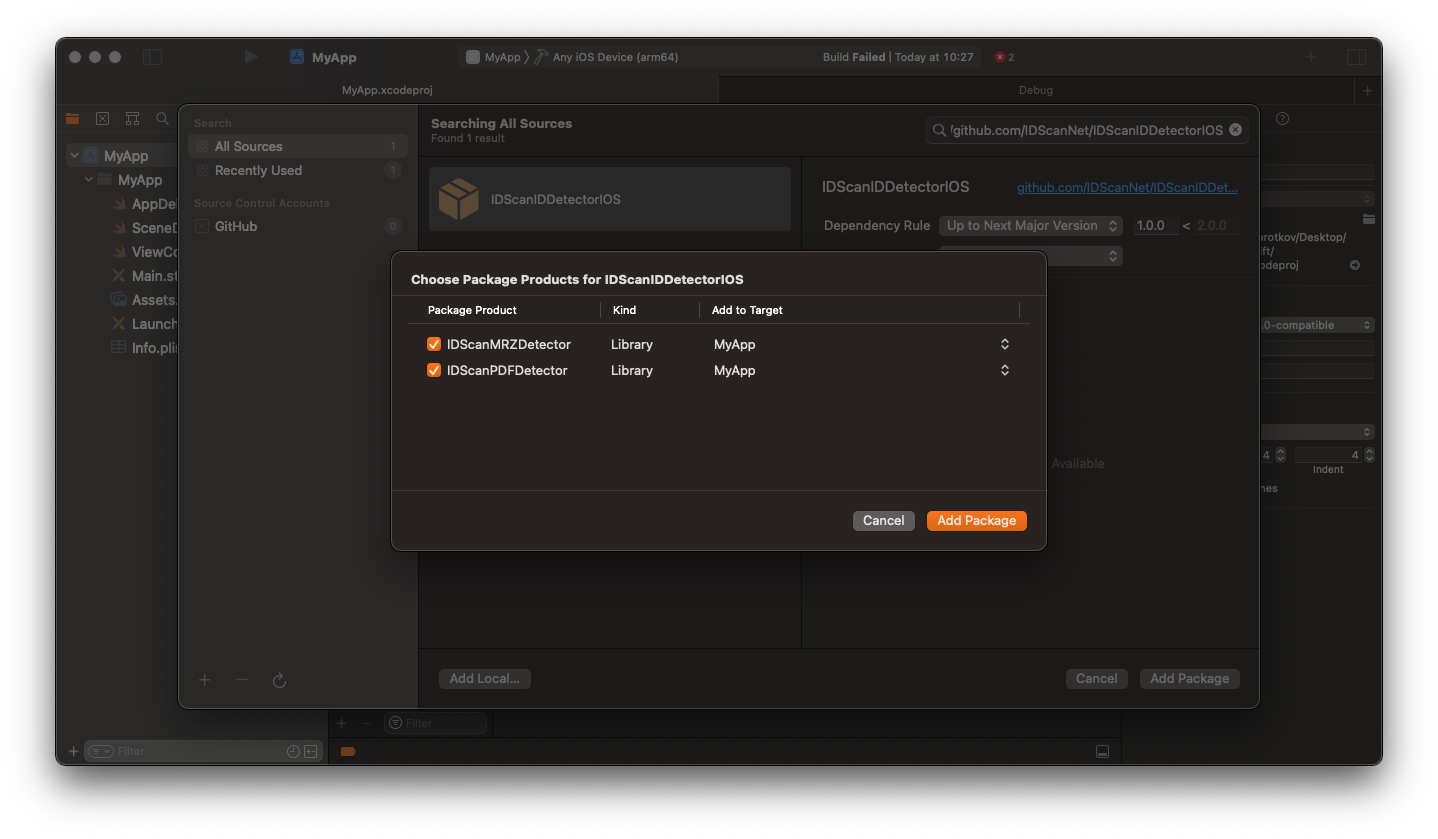Open the Source Control navigator icon
This screenshot has height=839, width=1438.
[x=102, y=118]
